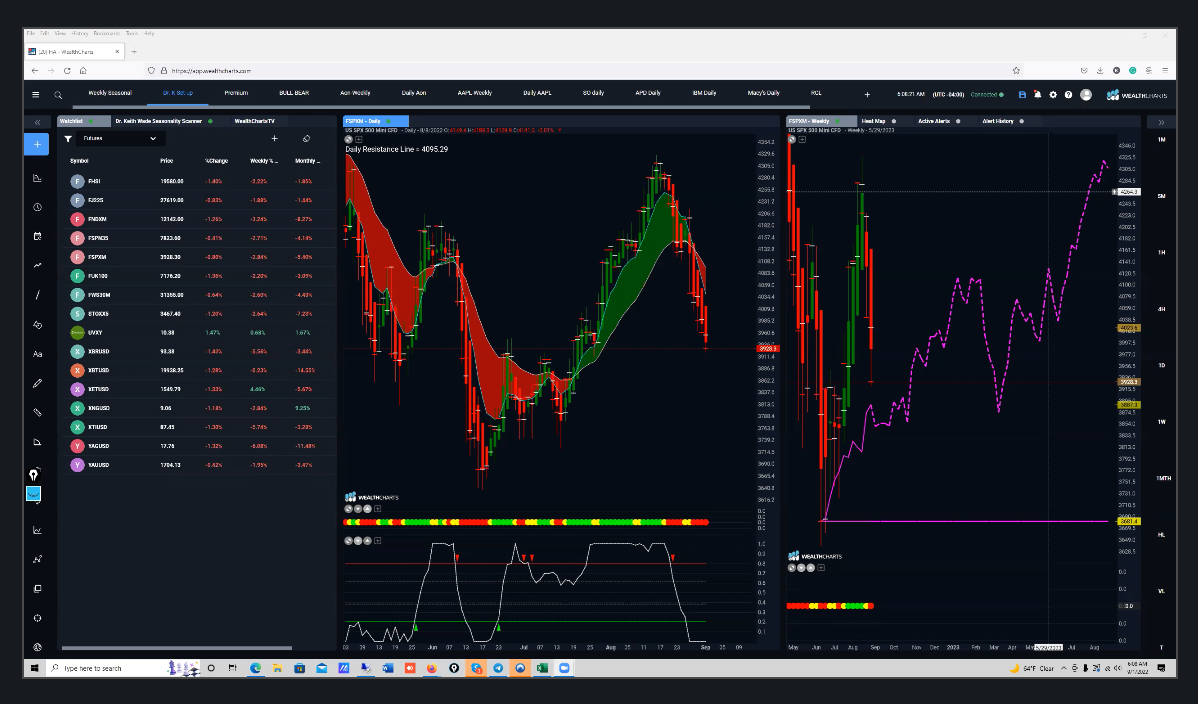Open the AAPL Weekly workspace
The height and width of the screenshot is (704, 1198).
pyautogui.click(x=474, y=93)
